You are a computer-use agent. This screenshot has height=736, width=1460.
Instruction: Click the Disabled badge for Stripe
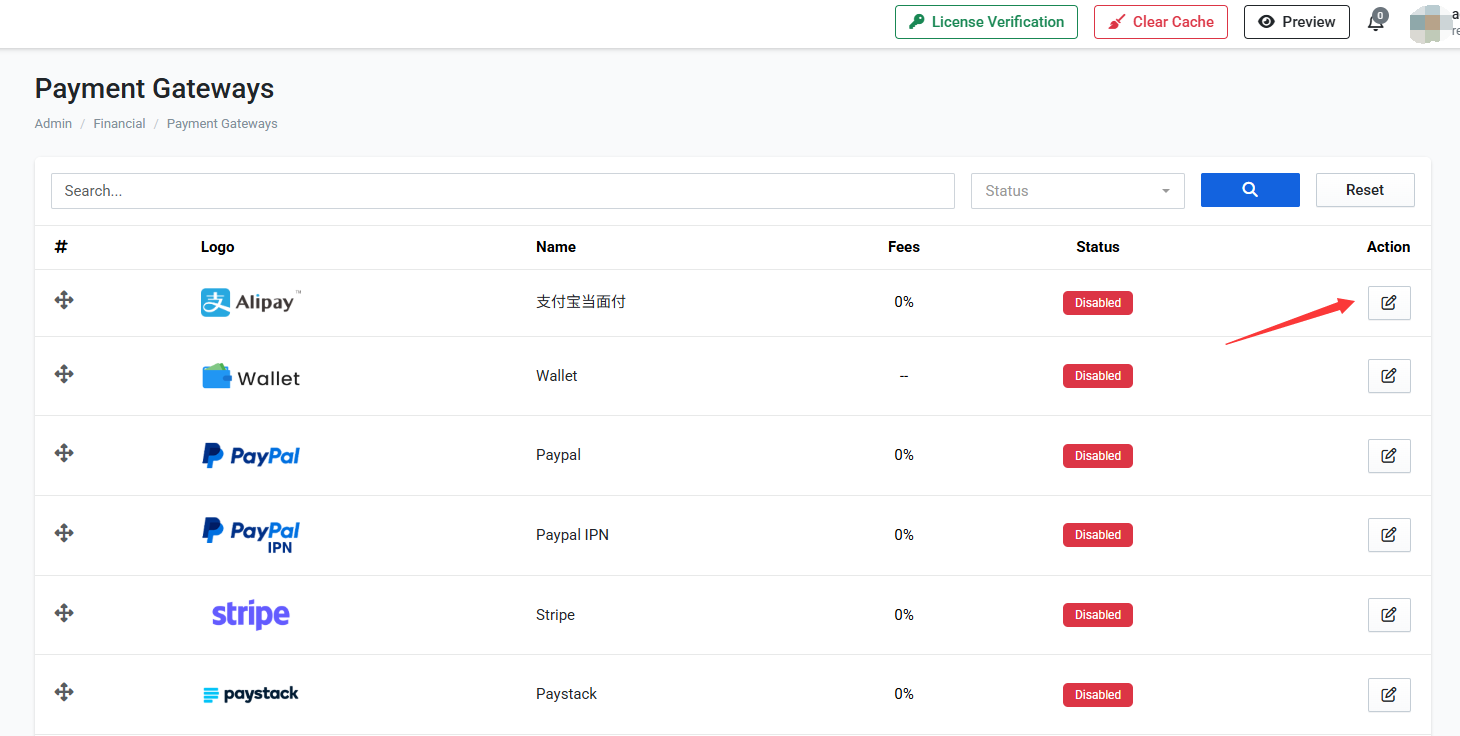coord(1098,615)
